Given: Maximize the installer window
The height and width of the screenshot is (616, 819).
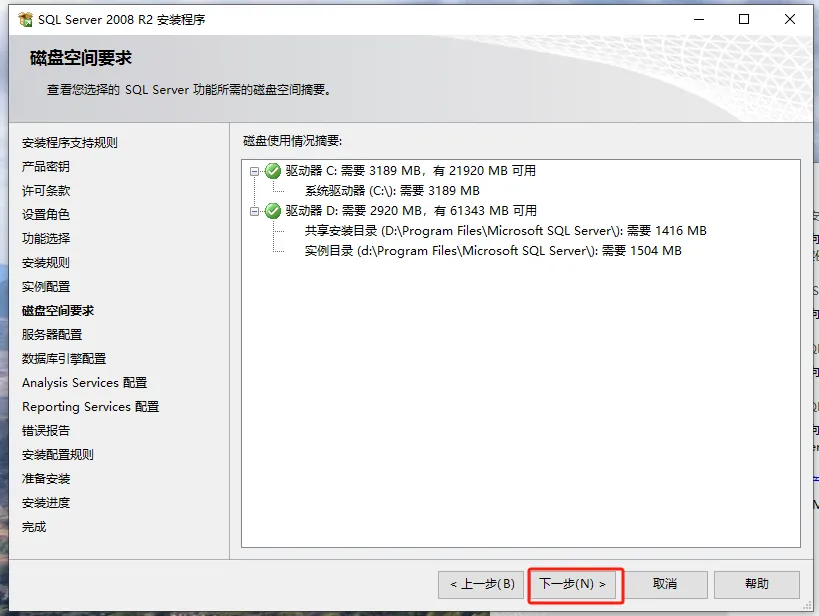Looking at the screenshot, I should pyautogui.click(x=744, y=19).
